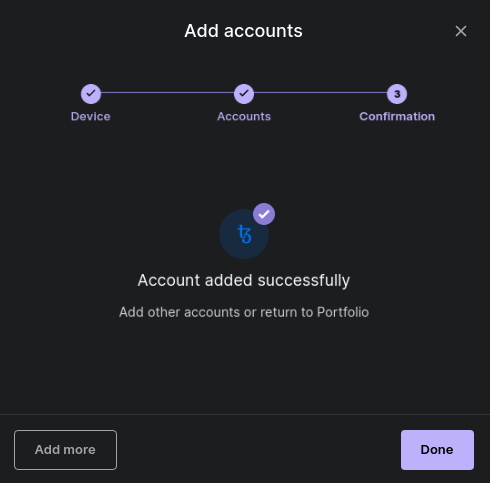This screenshot has height=483, width=490.
Task: Click the Device step checkmark circle
Action: (x=91, y=94)
